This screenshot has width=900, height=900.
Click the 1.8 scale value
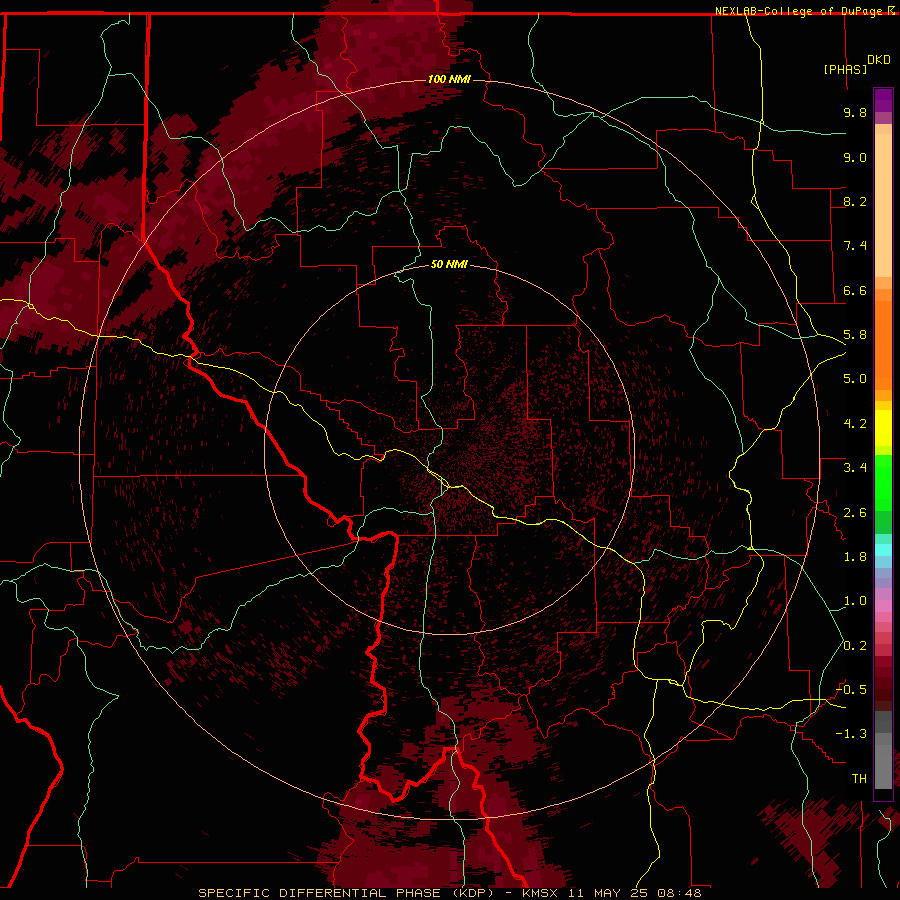pyautogui.click(x=855, y=557)
